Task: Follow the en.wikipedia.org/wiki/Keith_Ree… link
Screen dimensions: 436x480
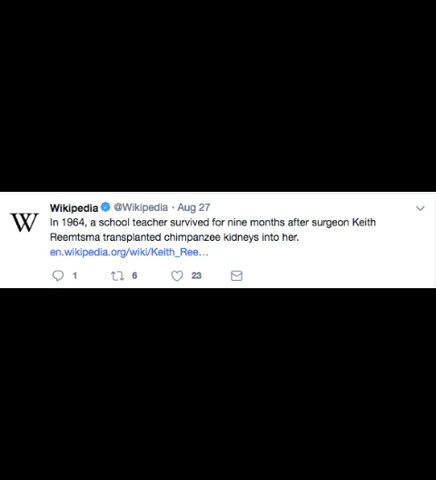Action: pos(129,252)
